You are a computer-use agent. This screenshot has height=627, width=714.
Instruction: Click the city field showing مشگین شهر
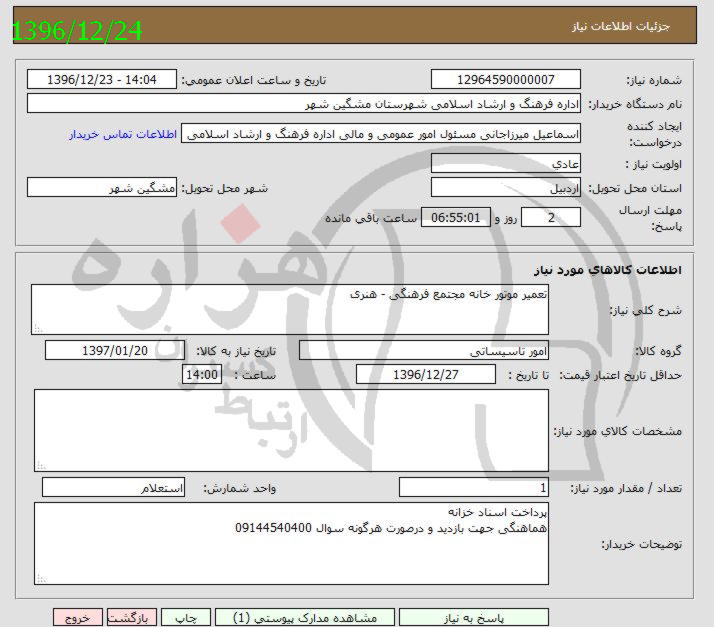102,187
